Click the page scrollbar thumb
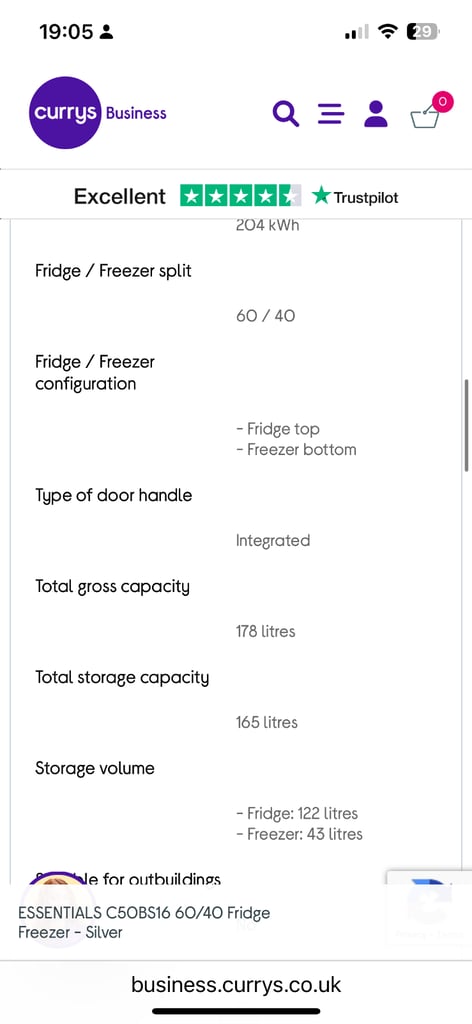 (467, 425)
